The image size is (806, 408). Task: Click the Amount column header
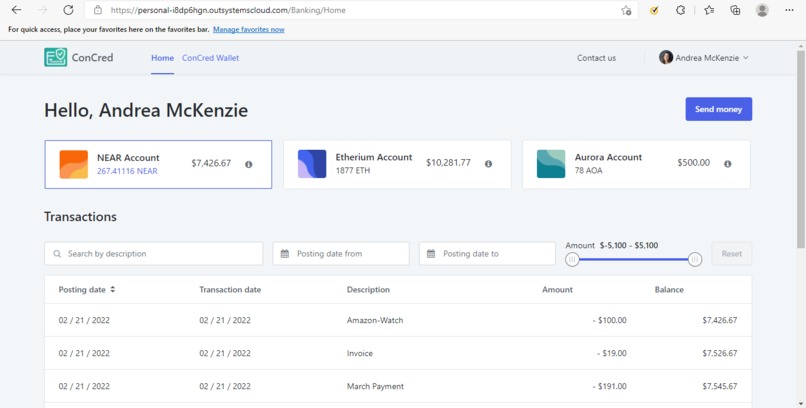(x=557, y=290)
